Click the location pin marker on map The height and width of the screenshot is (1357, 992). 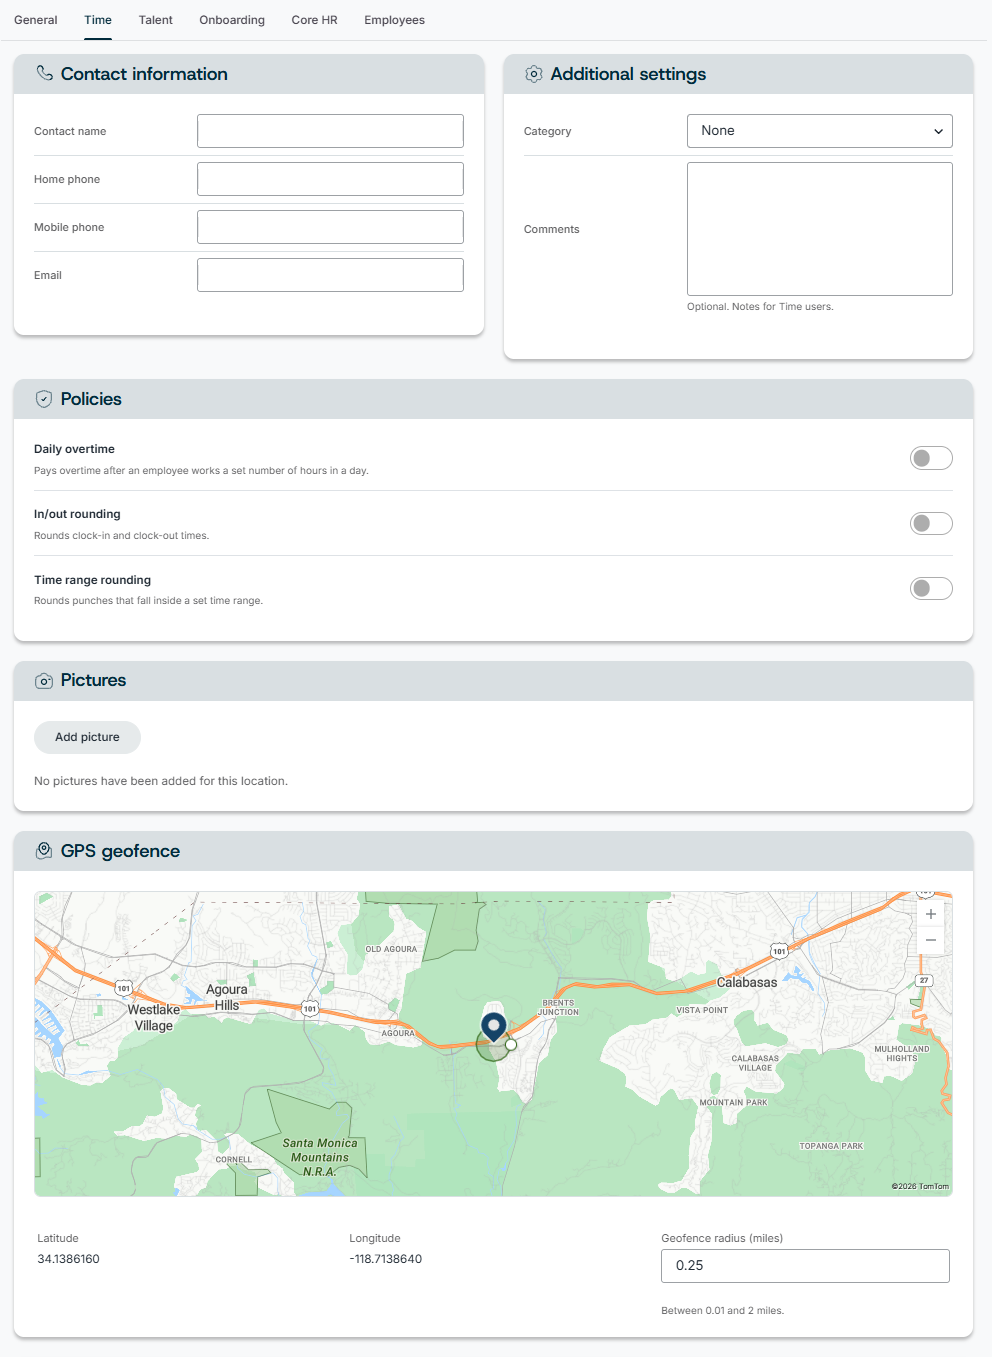pyautogui.click(x=494, y=1027)
